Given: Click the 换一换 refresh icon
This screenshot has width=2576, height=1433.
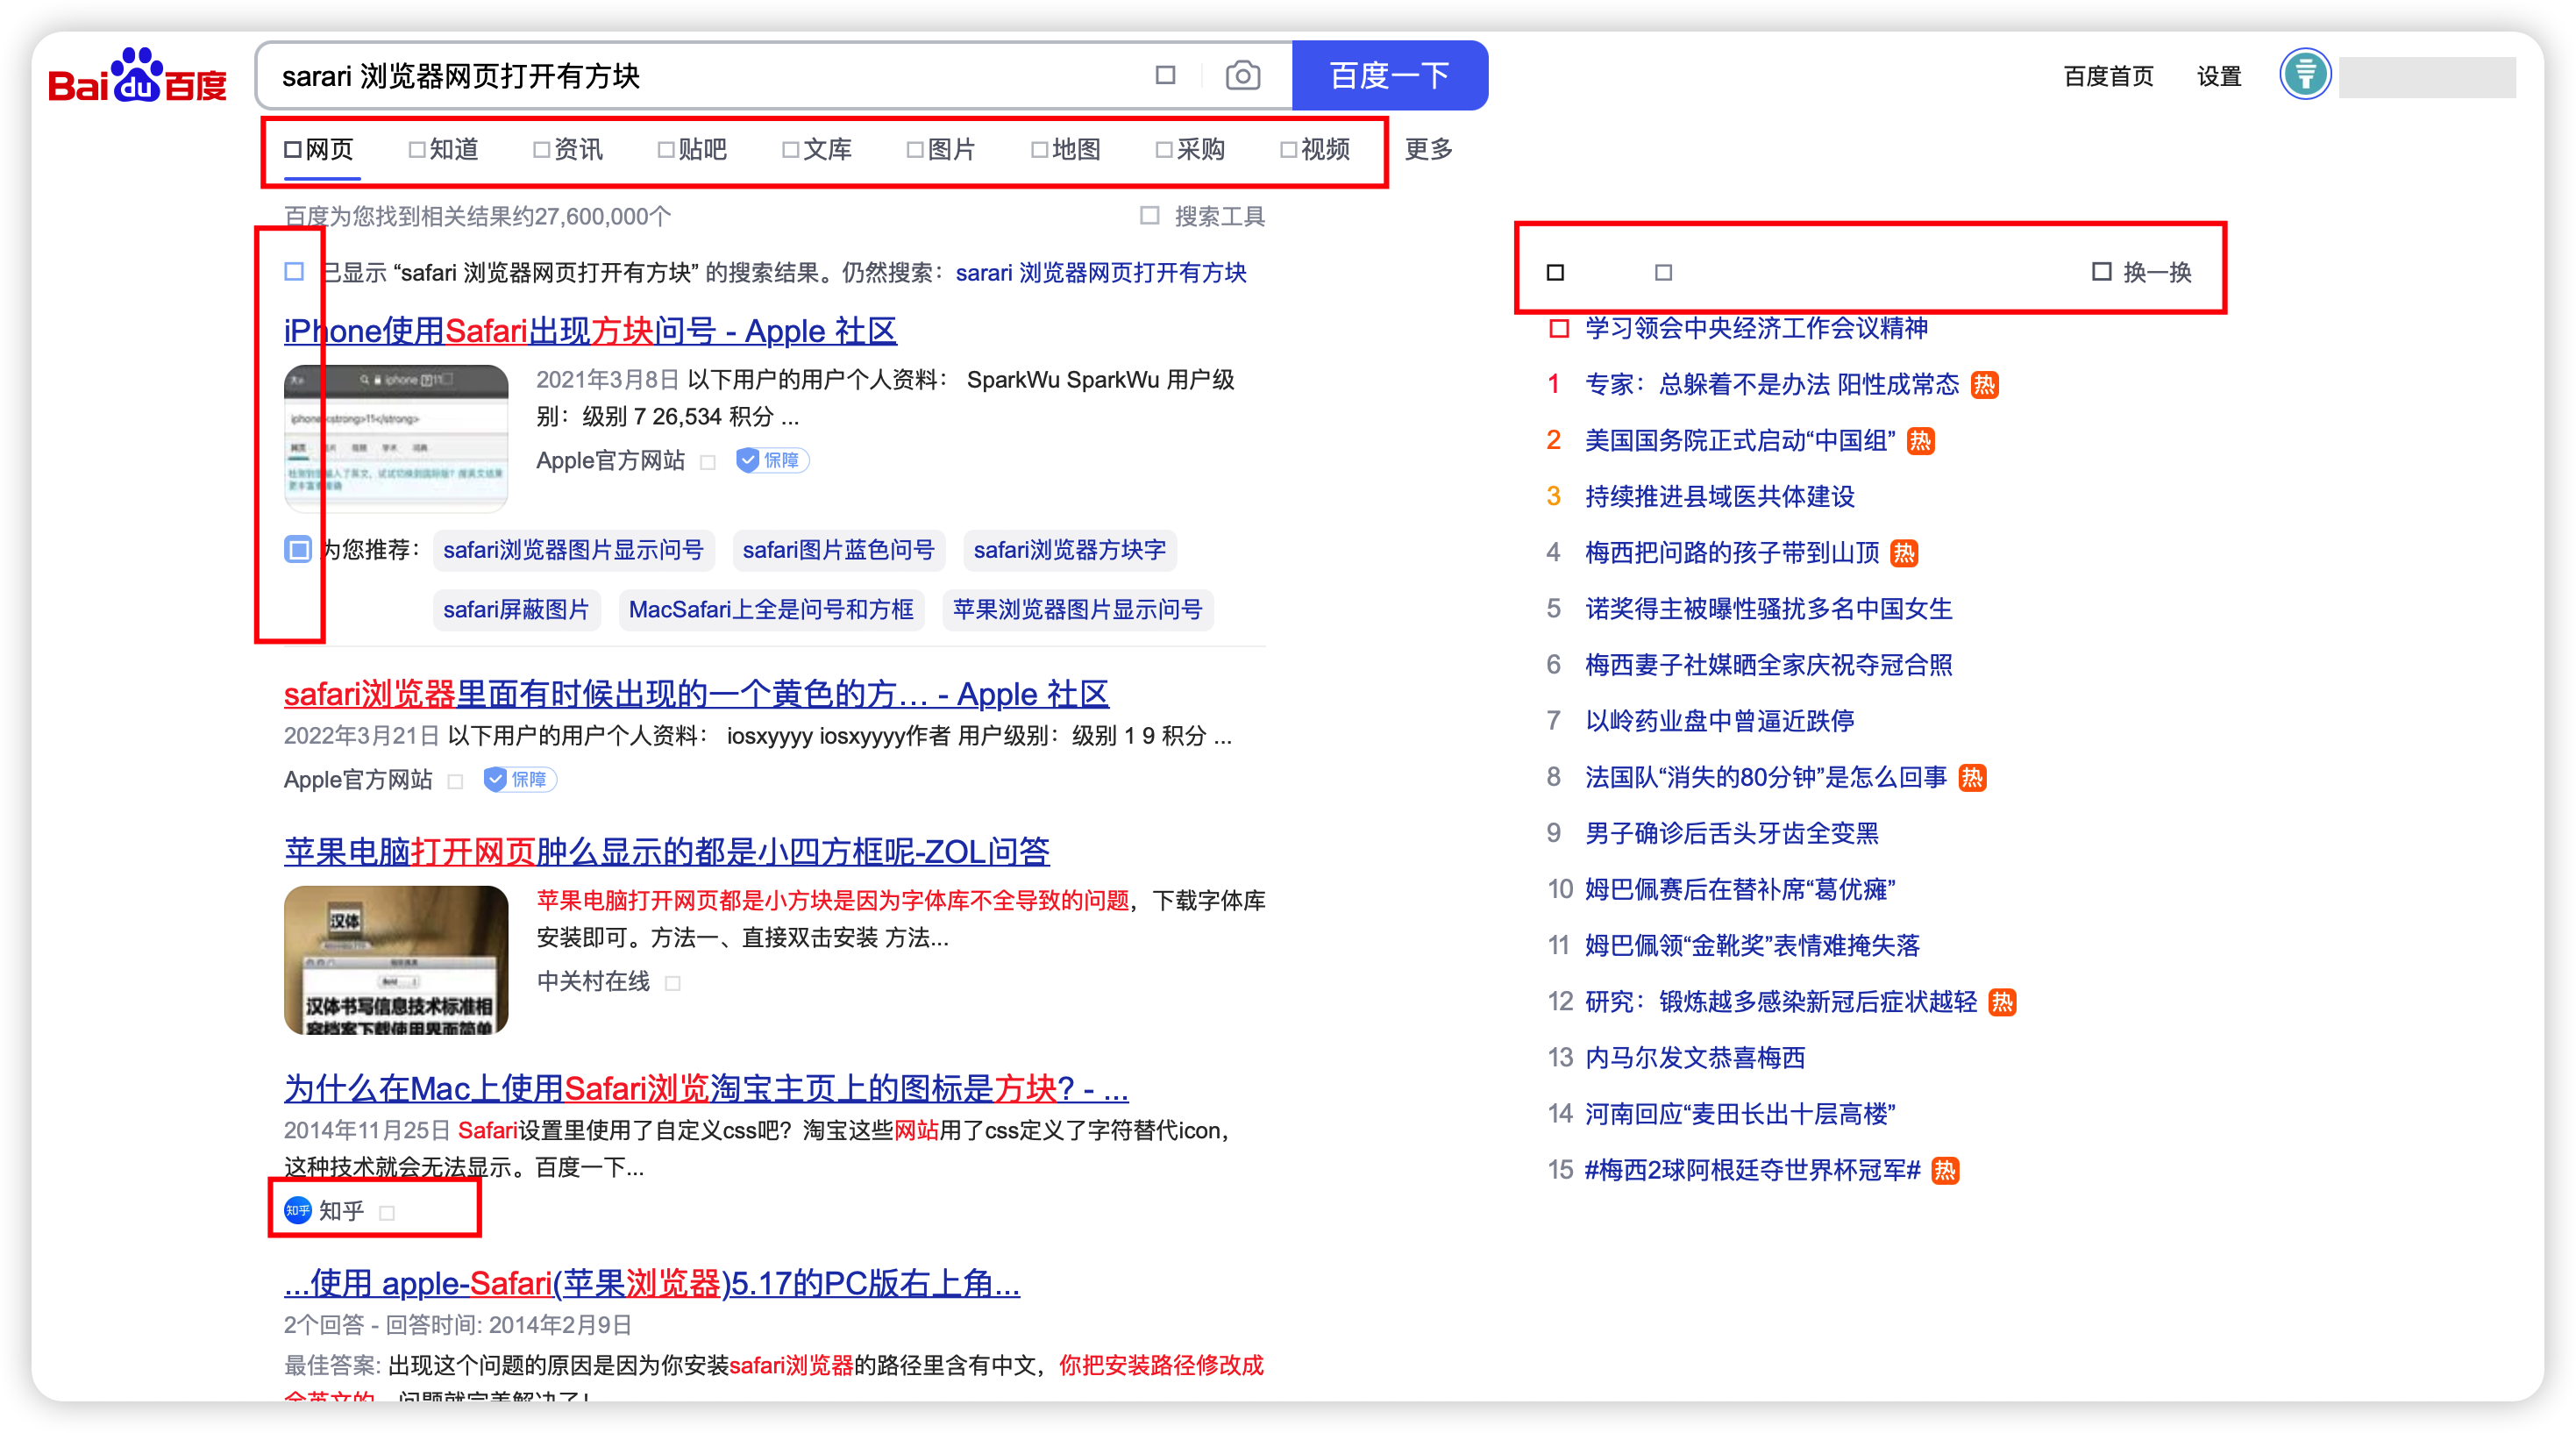Looking at the screenshot, I should tap(2101, 272).
